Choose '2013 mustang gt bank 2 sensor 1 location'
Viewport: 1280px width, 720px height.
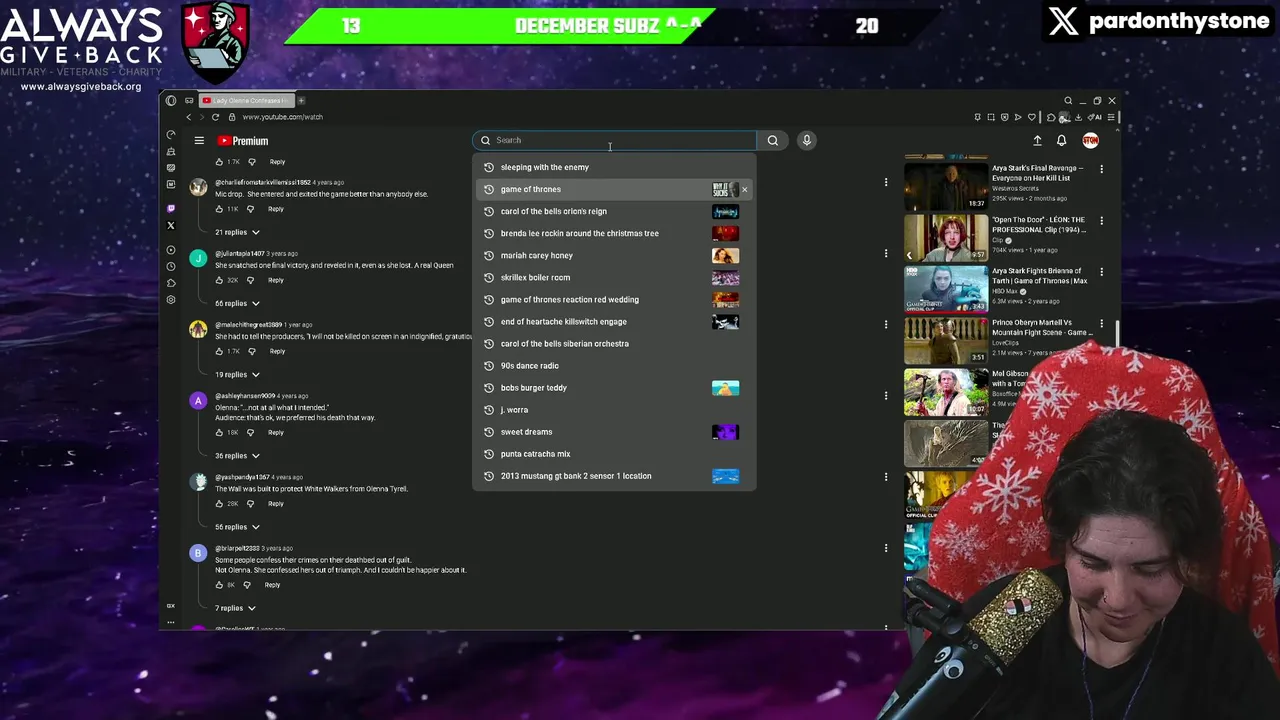tap(614, 475)
